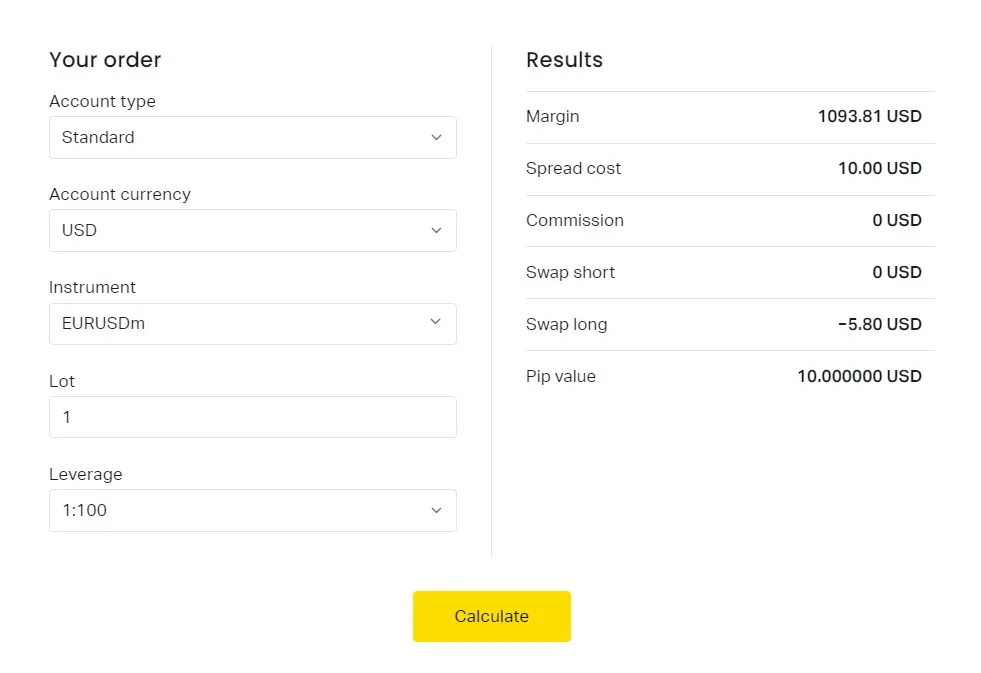Screen dimensions: 981x673
Task: Click the Swap short result row
Action: (x=730, y=272)
